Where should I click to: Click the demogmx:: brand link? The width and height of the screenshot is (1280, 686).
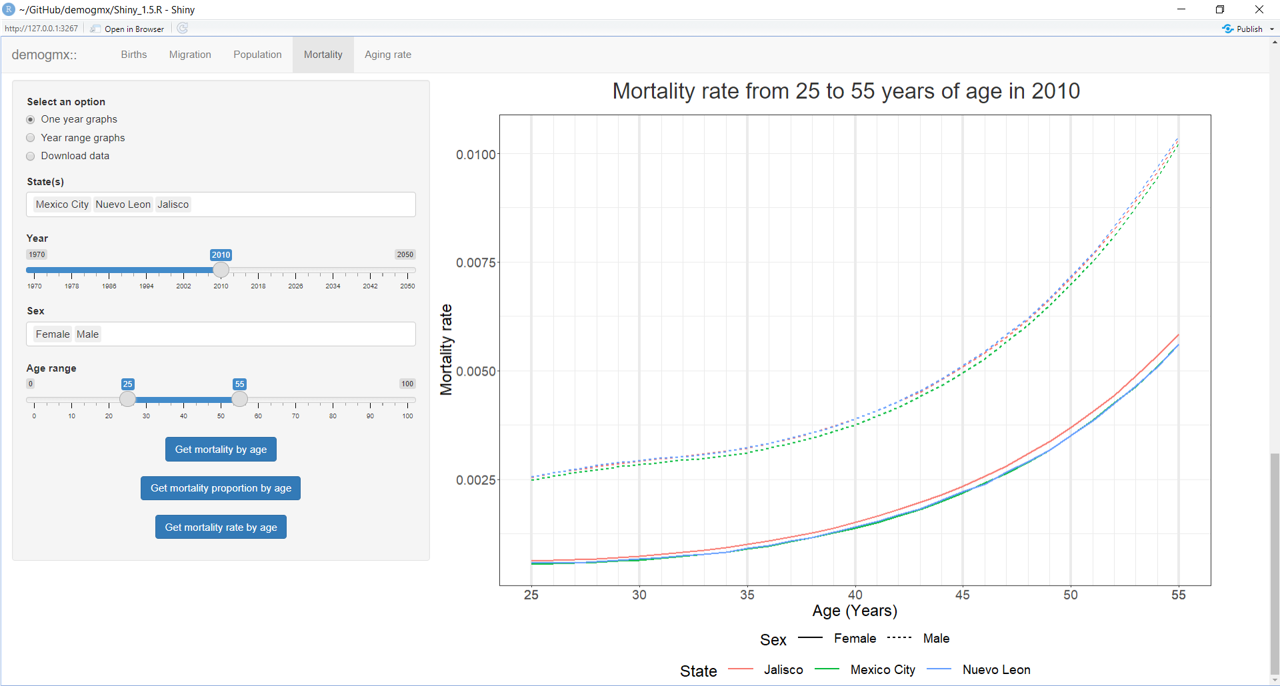44,55
